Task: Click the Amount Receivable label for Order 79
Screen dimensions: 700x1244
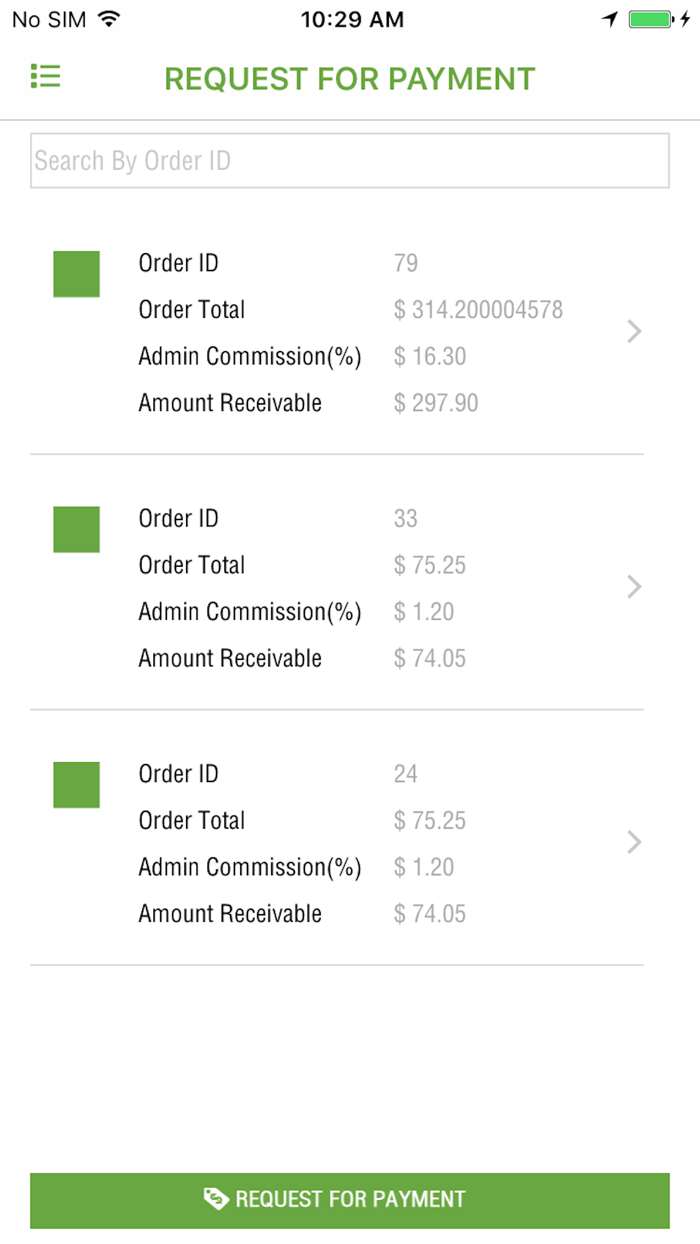Action: pyautogui.click(x=229, y=403)
